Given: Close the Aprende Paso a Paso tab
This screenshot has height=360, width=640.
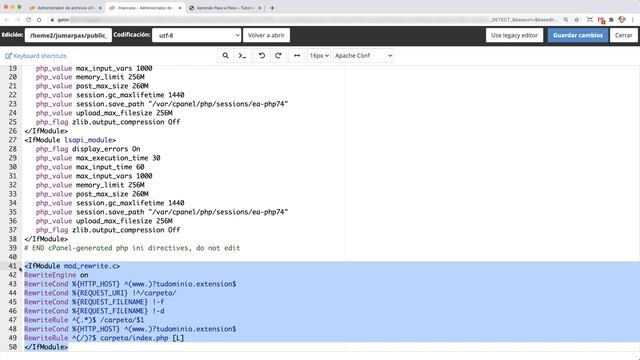Looking at the screenshot, I should click(260, 8).
